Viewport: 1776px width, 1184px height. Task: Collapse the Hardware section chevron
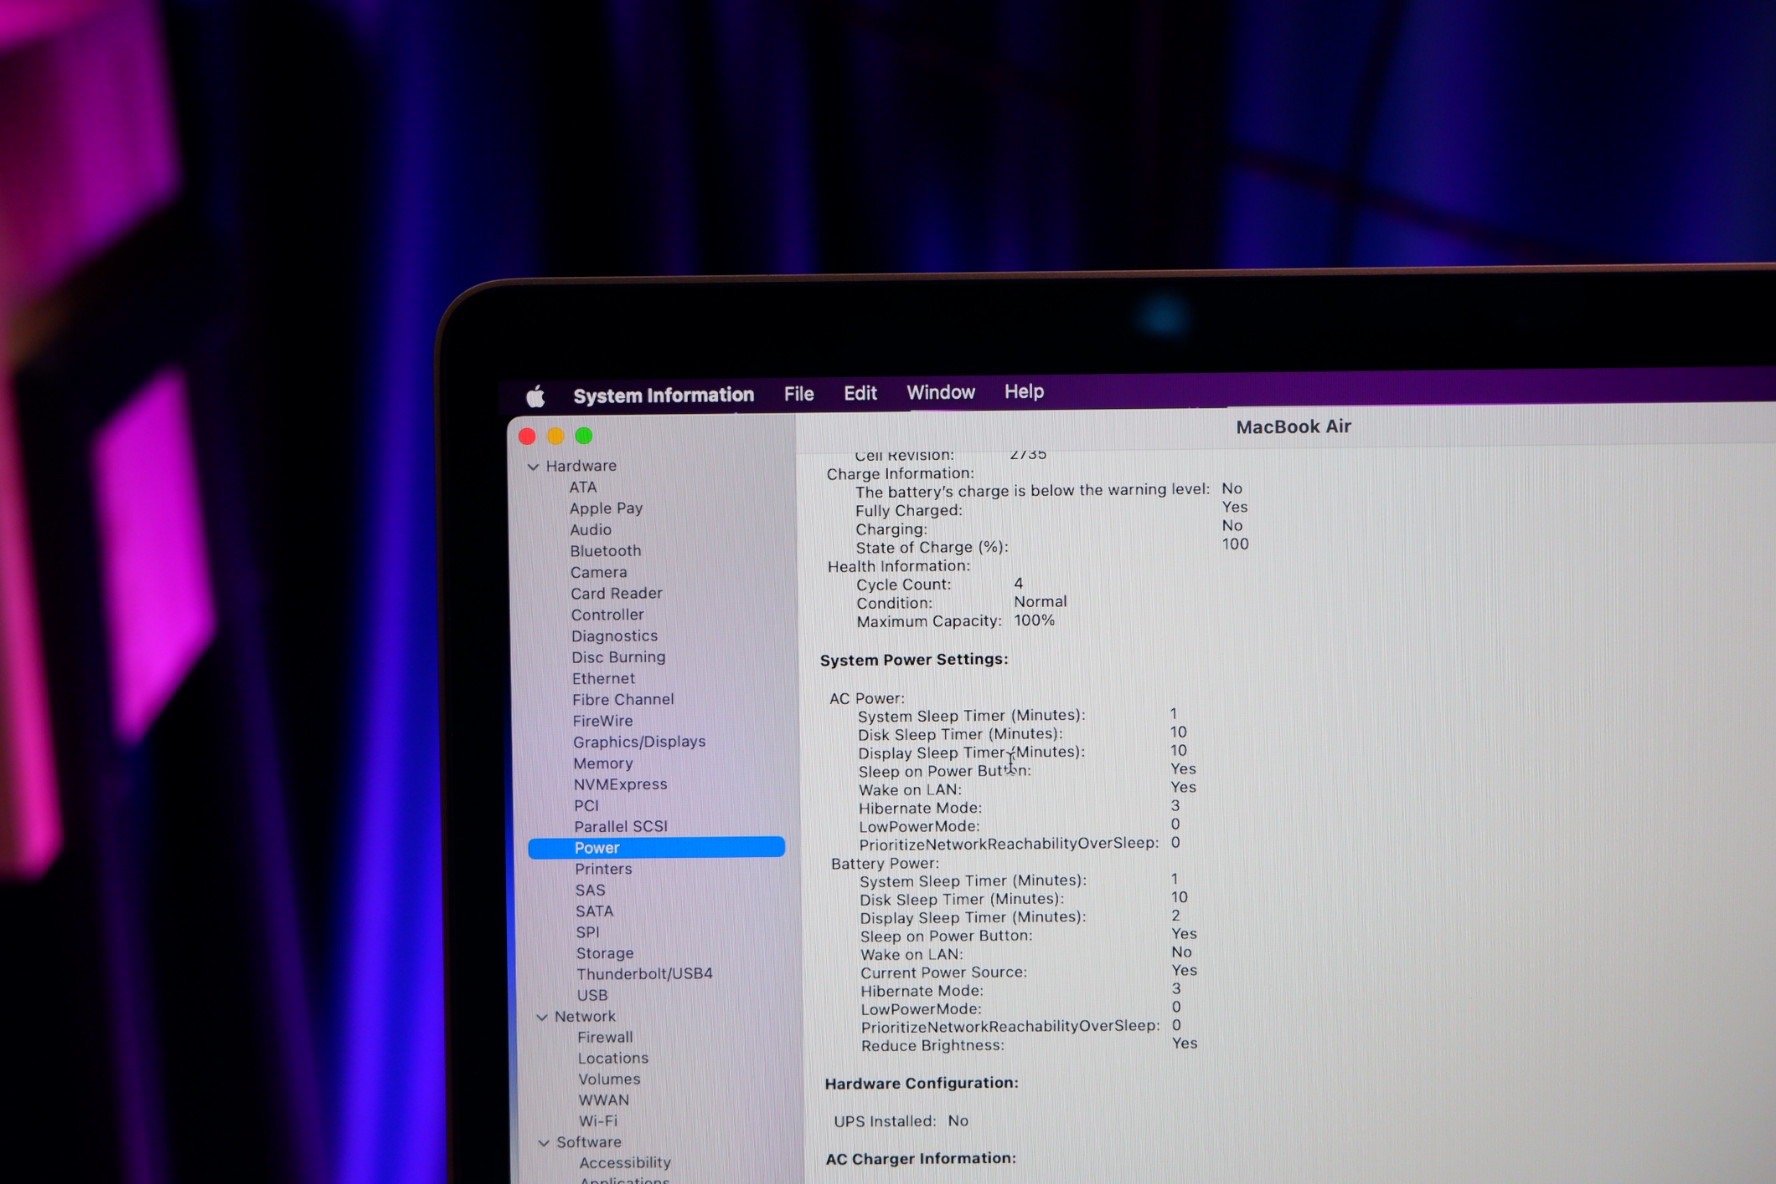[533, 467]
